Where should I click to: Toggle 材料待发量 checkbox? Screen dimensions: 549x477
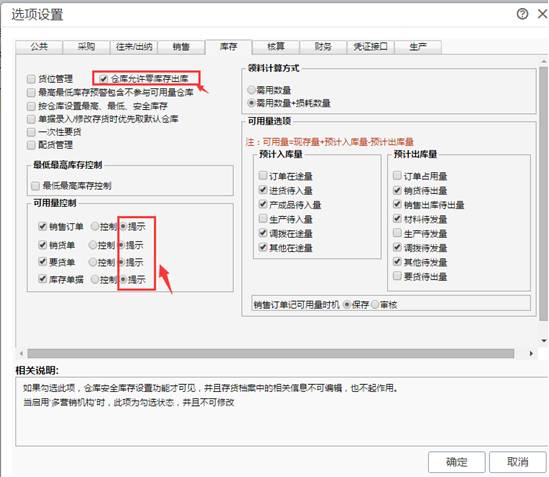(397, 219)
